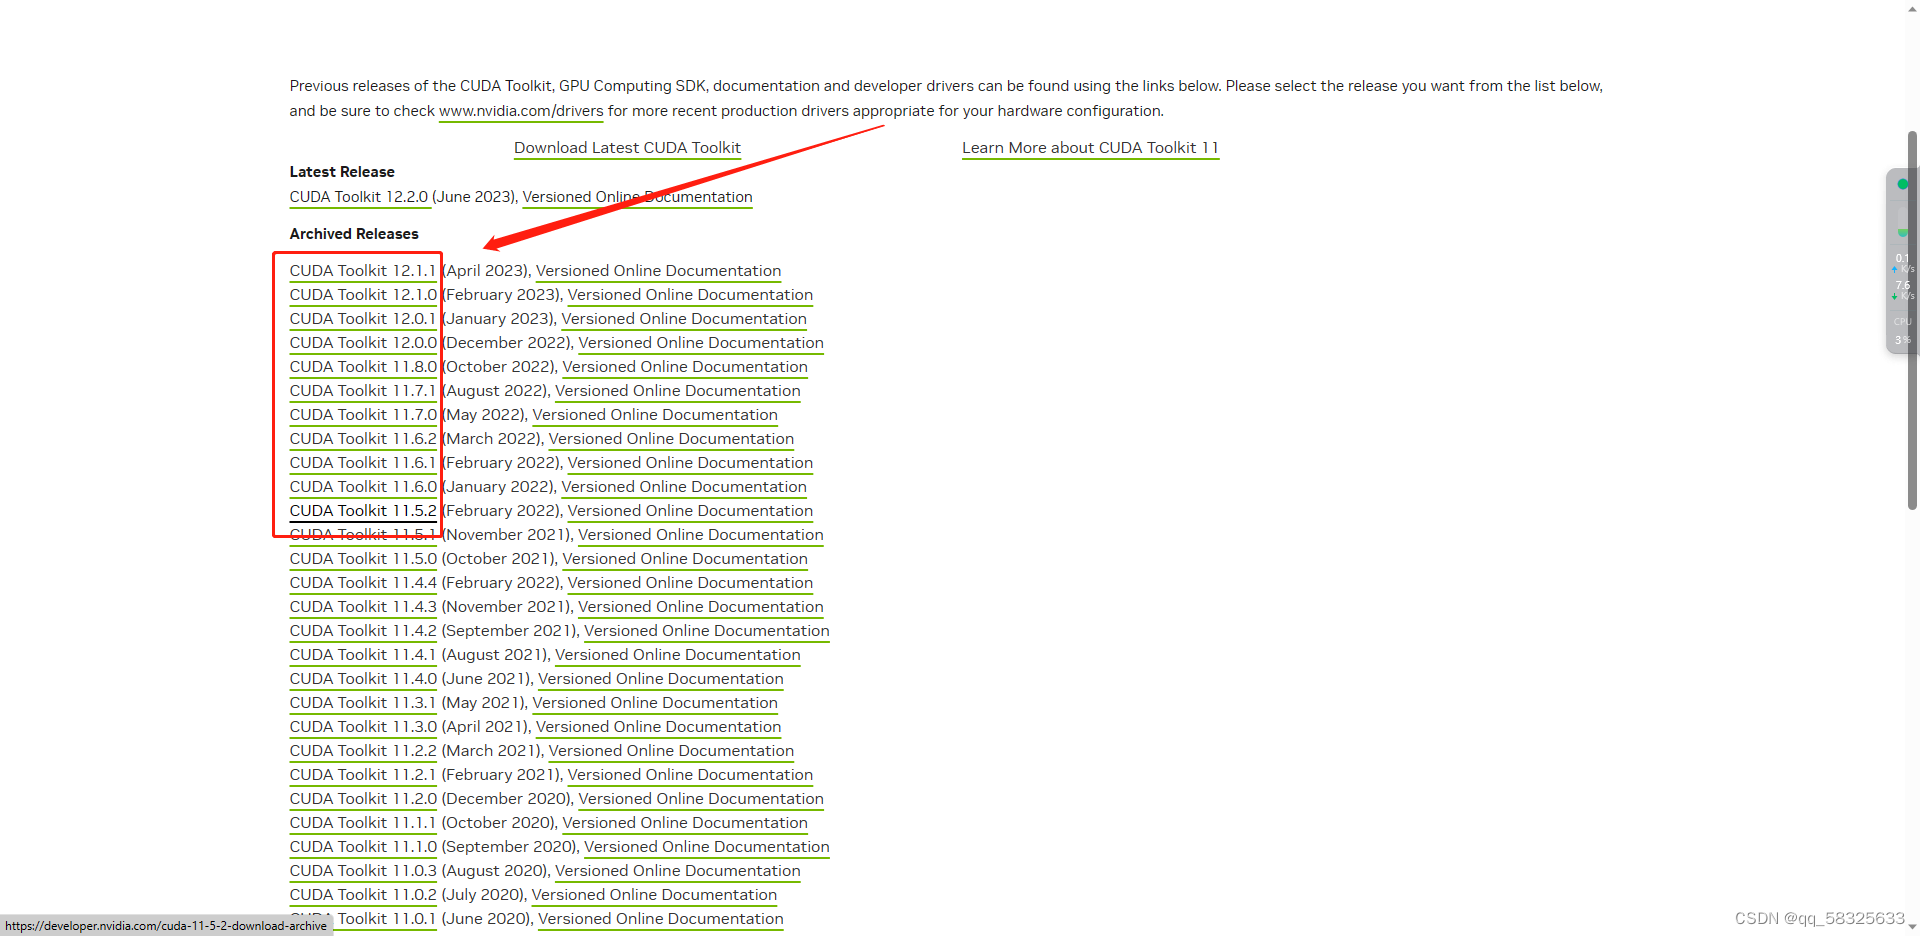This screenshot has width=1920, height=936.
Task: Click the upload speed arrow in monitor widget
Action: tap(1894, 270)
